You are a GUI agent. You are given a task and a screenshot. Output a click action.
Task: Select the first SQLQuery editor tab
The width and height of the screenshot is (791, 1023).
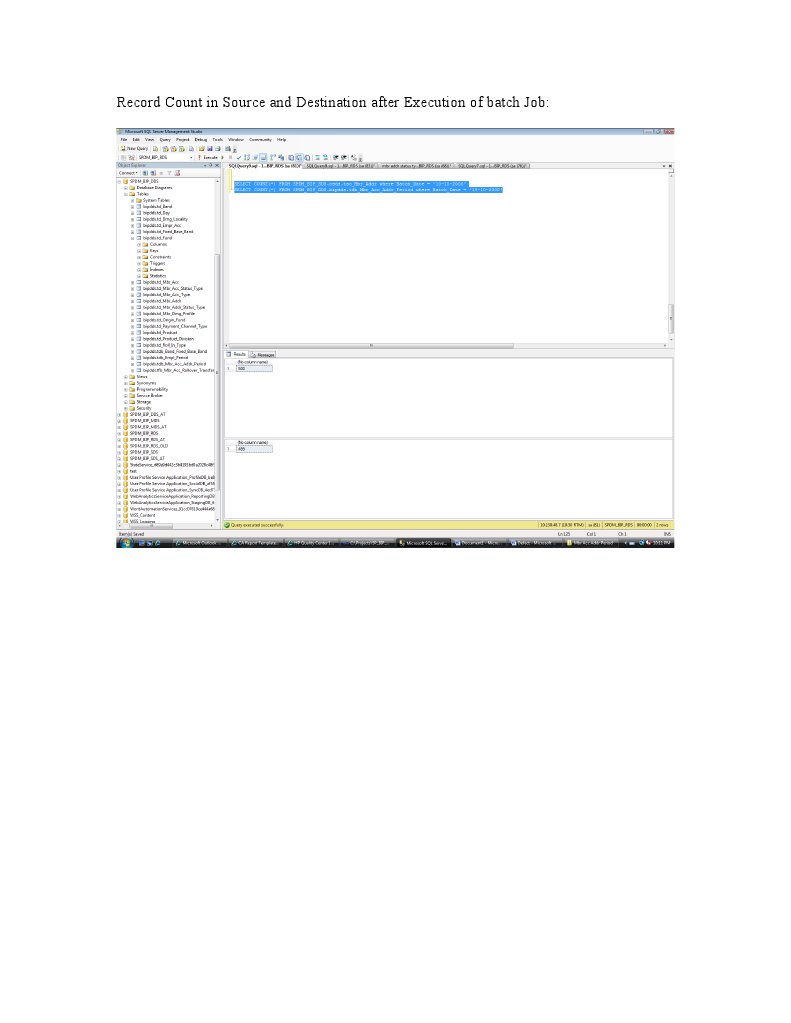point(265,166)
